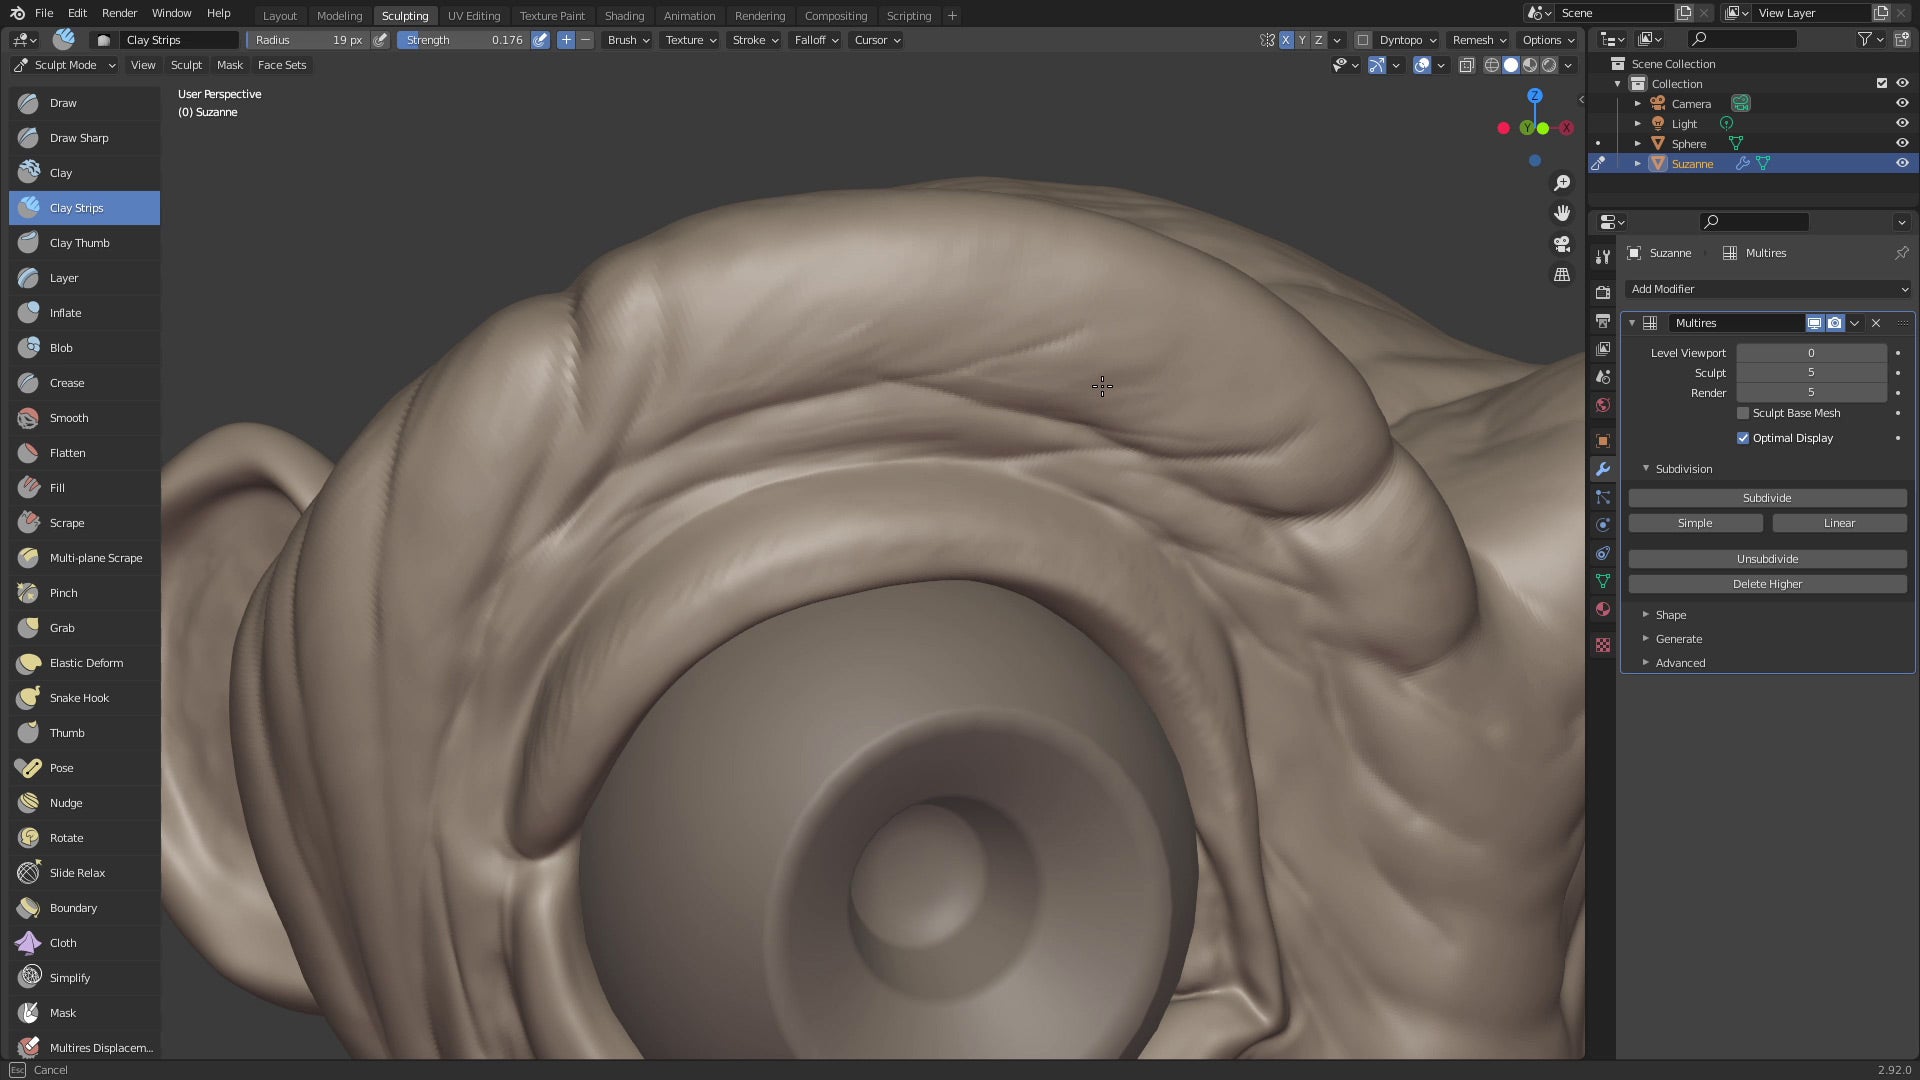Viewport: 1920px width, 1080px height.
Task: Select the Slide Relax brush
Action: point(84,873)
